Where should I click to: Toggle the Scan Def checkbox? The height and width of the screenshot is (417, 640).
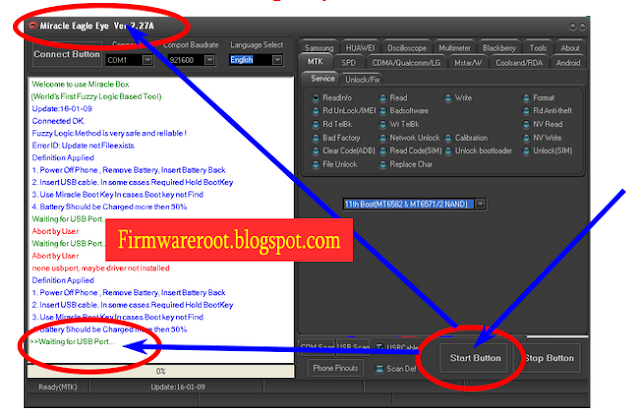380,369
